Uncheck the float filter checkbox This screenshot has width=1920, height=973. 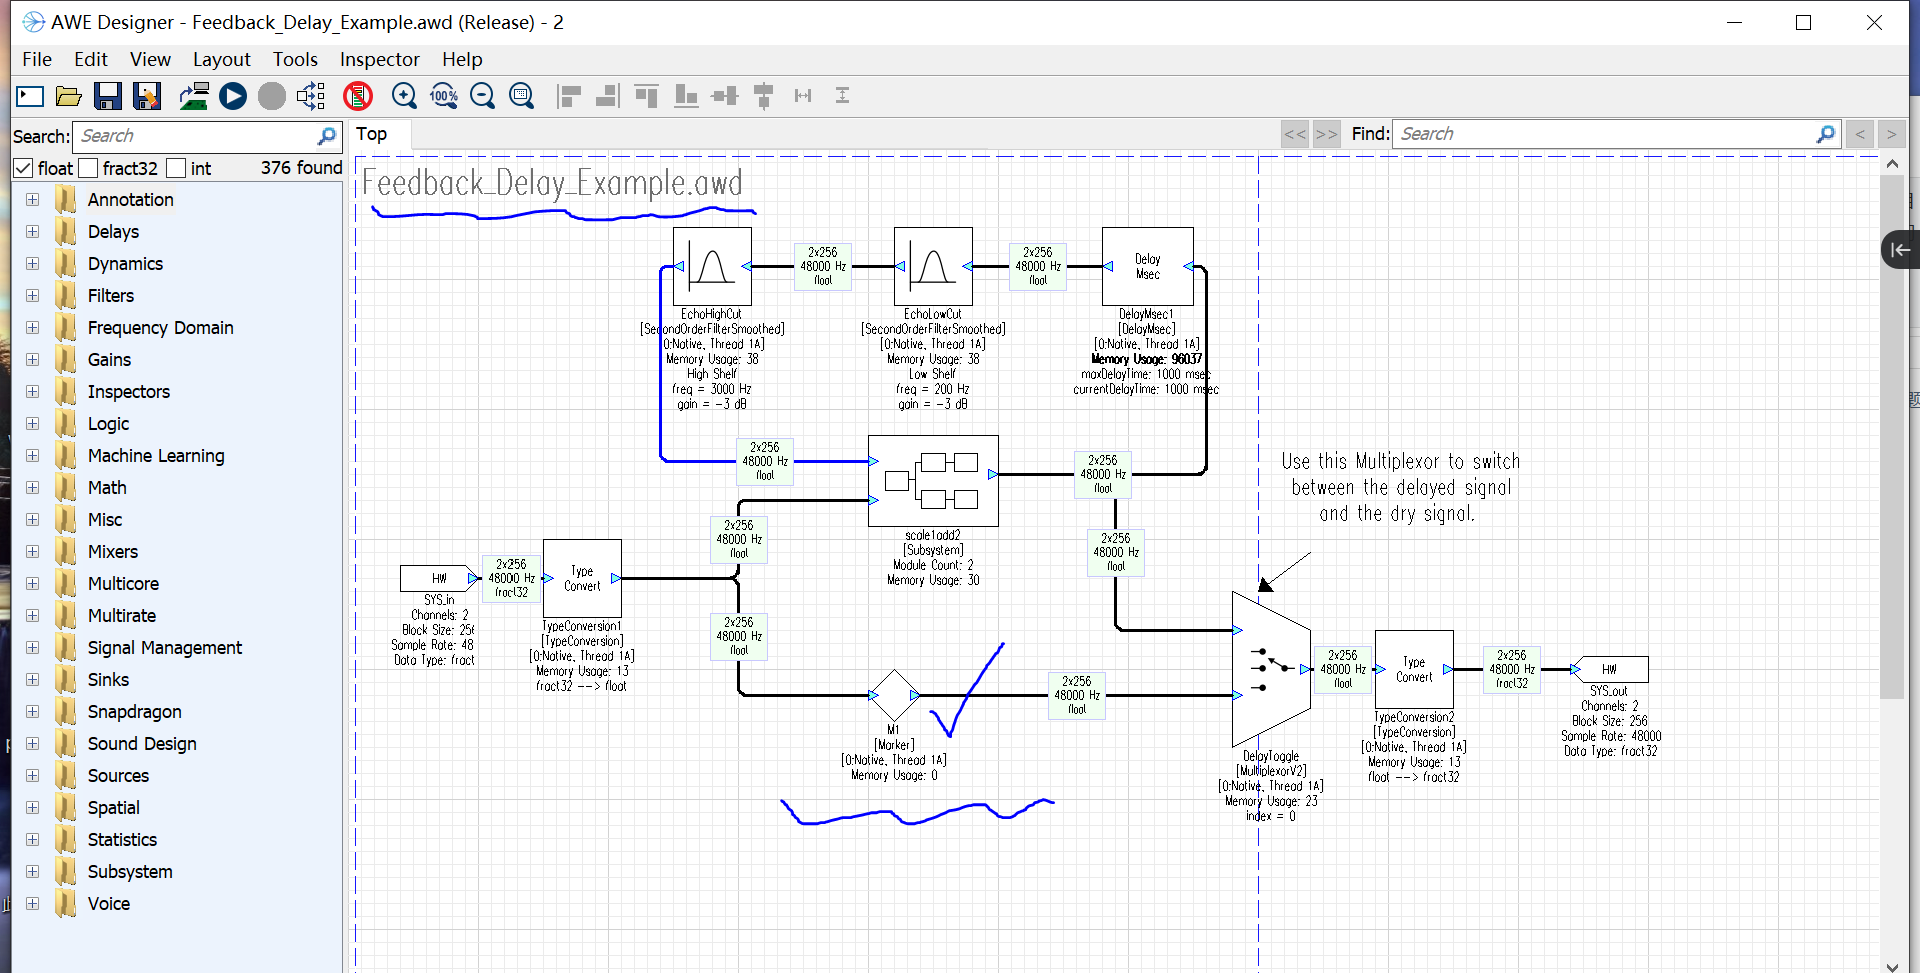point(24,168)
